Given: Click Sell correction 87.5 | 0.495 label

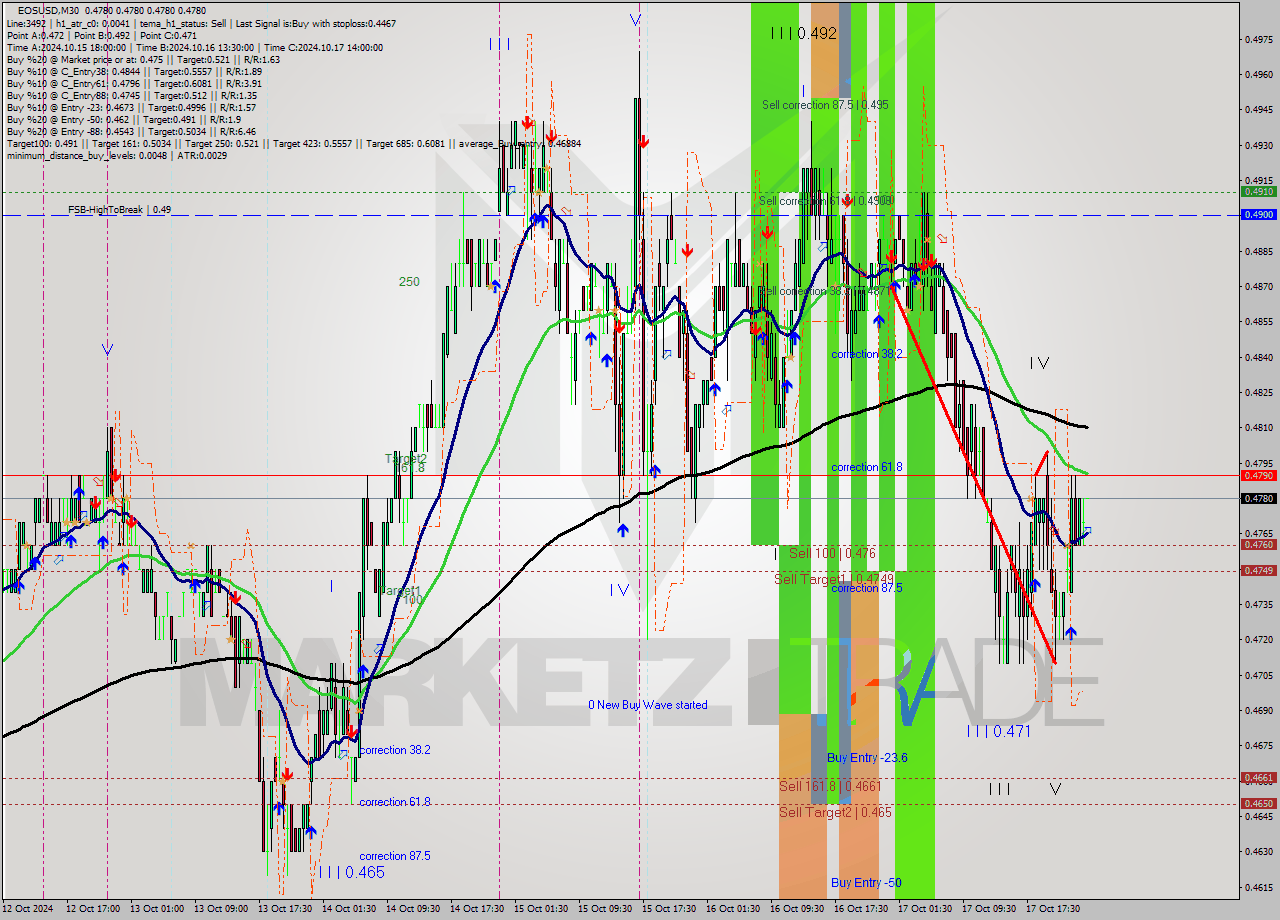Looking at the screenshot, I should [x=825, y=105].
